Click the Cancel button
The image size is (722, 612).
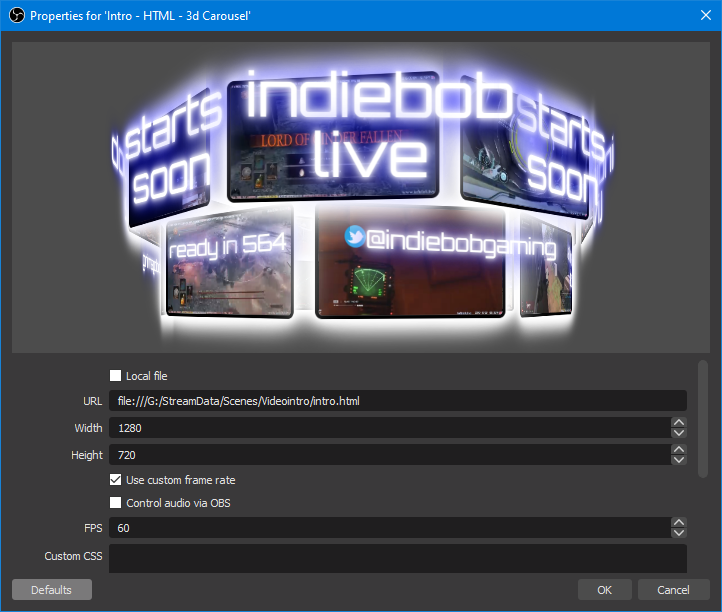[x=673, y=590]
